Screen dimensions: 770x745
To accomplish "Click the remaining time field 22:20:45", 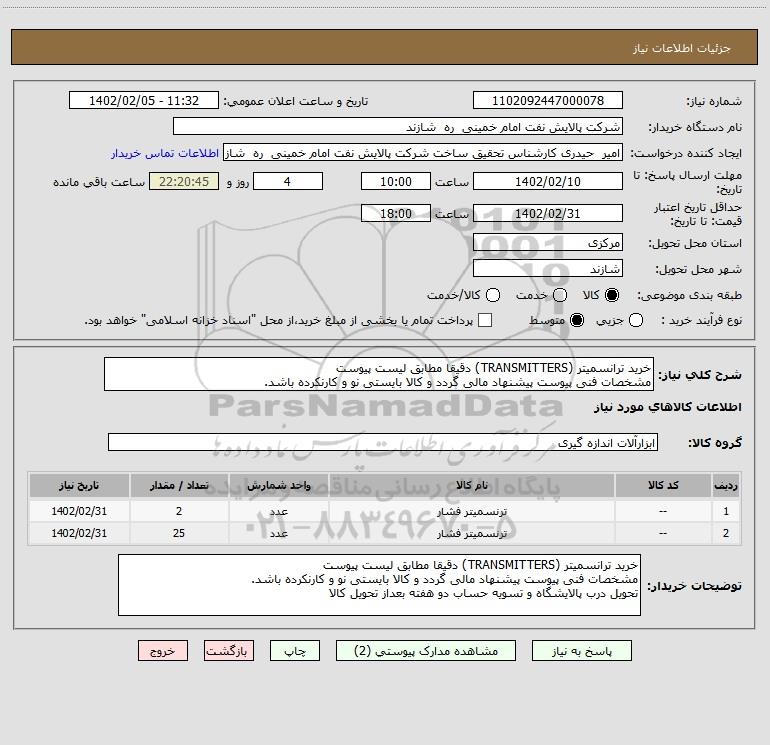I will click(184, 182).
